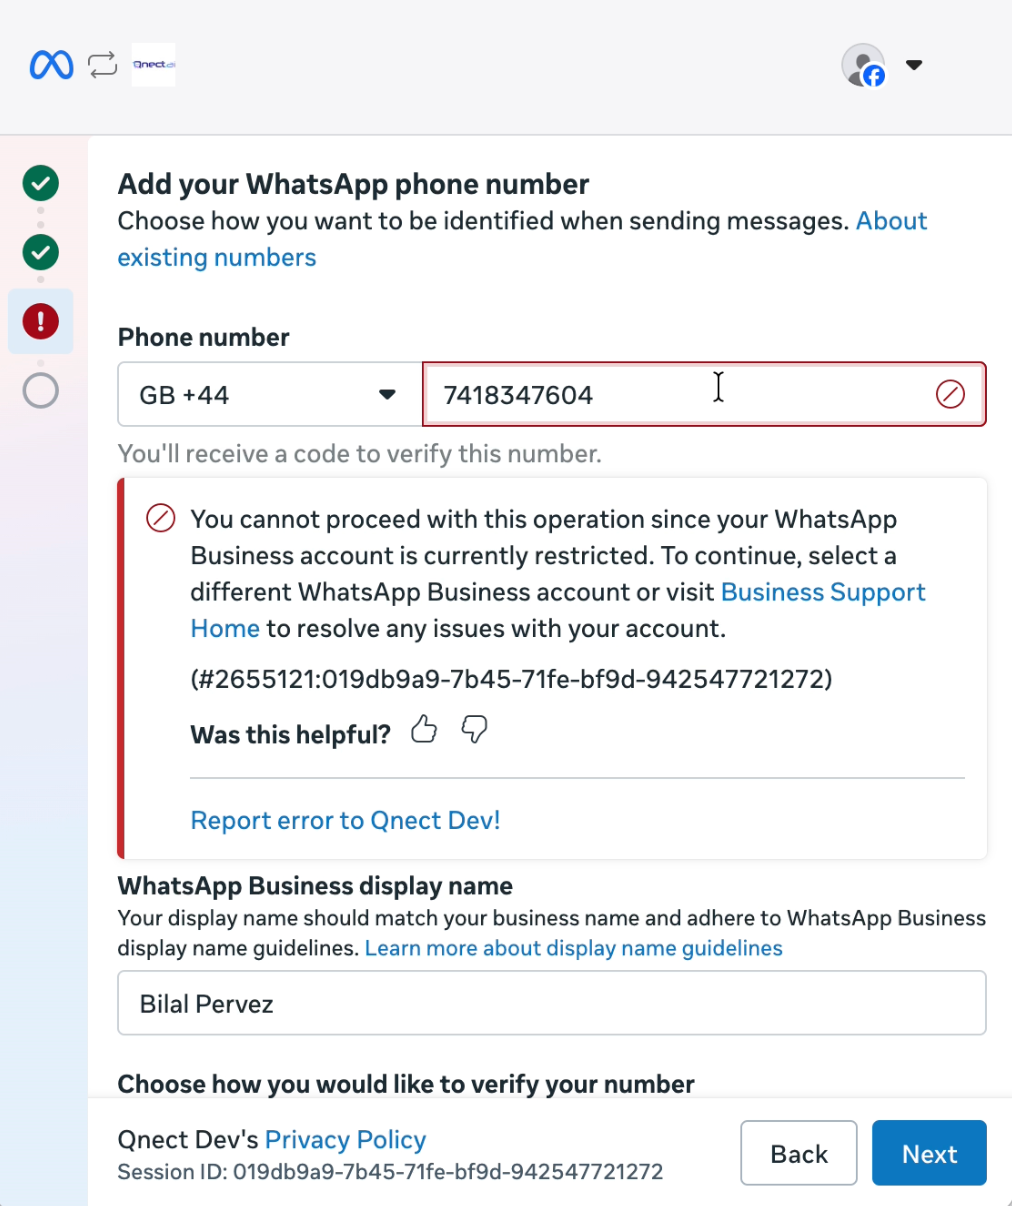This screenshot has height=1206, width=1012.
Task: Click the display name field with Bilal Pervez
Action: coord(552,1003)
